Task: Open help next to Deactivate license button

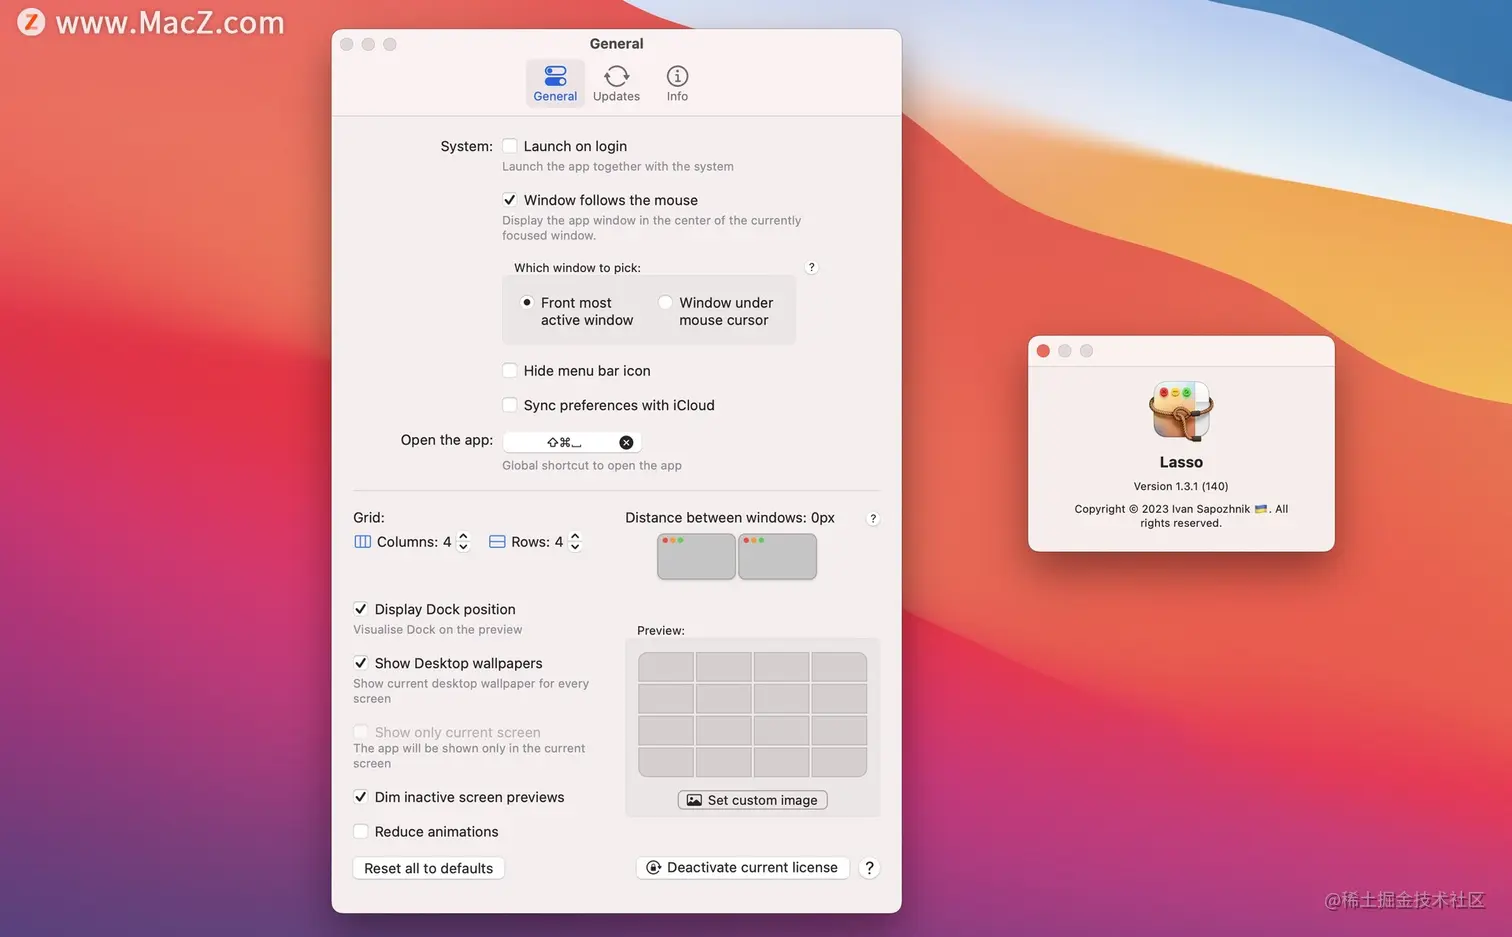Action: pos(869,867)
